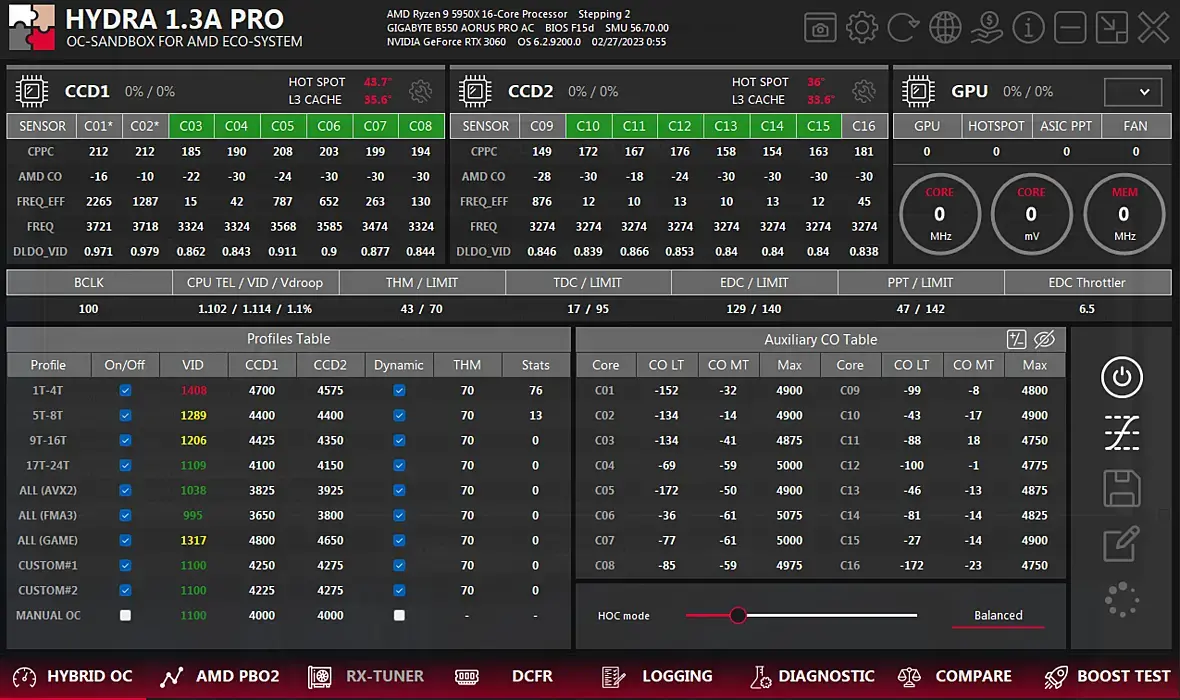This screenshot has width=1180, height=700.
Task: Click the GPU chip icon
Action: coord(918,91)
